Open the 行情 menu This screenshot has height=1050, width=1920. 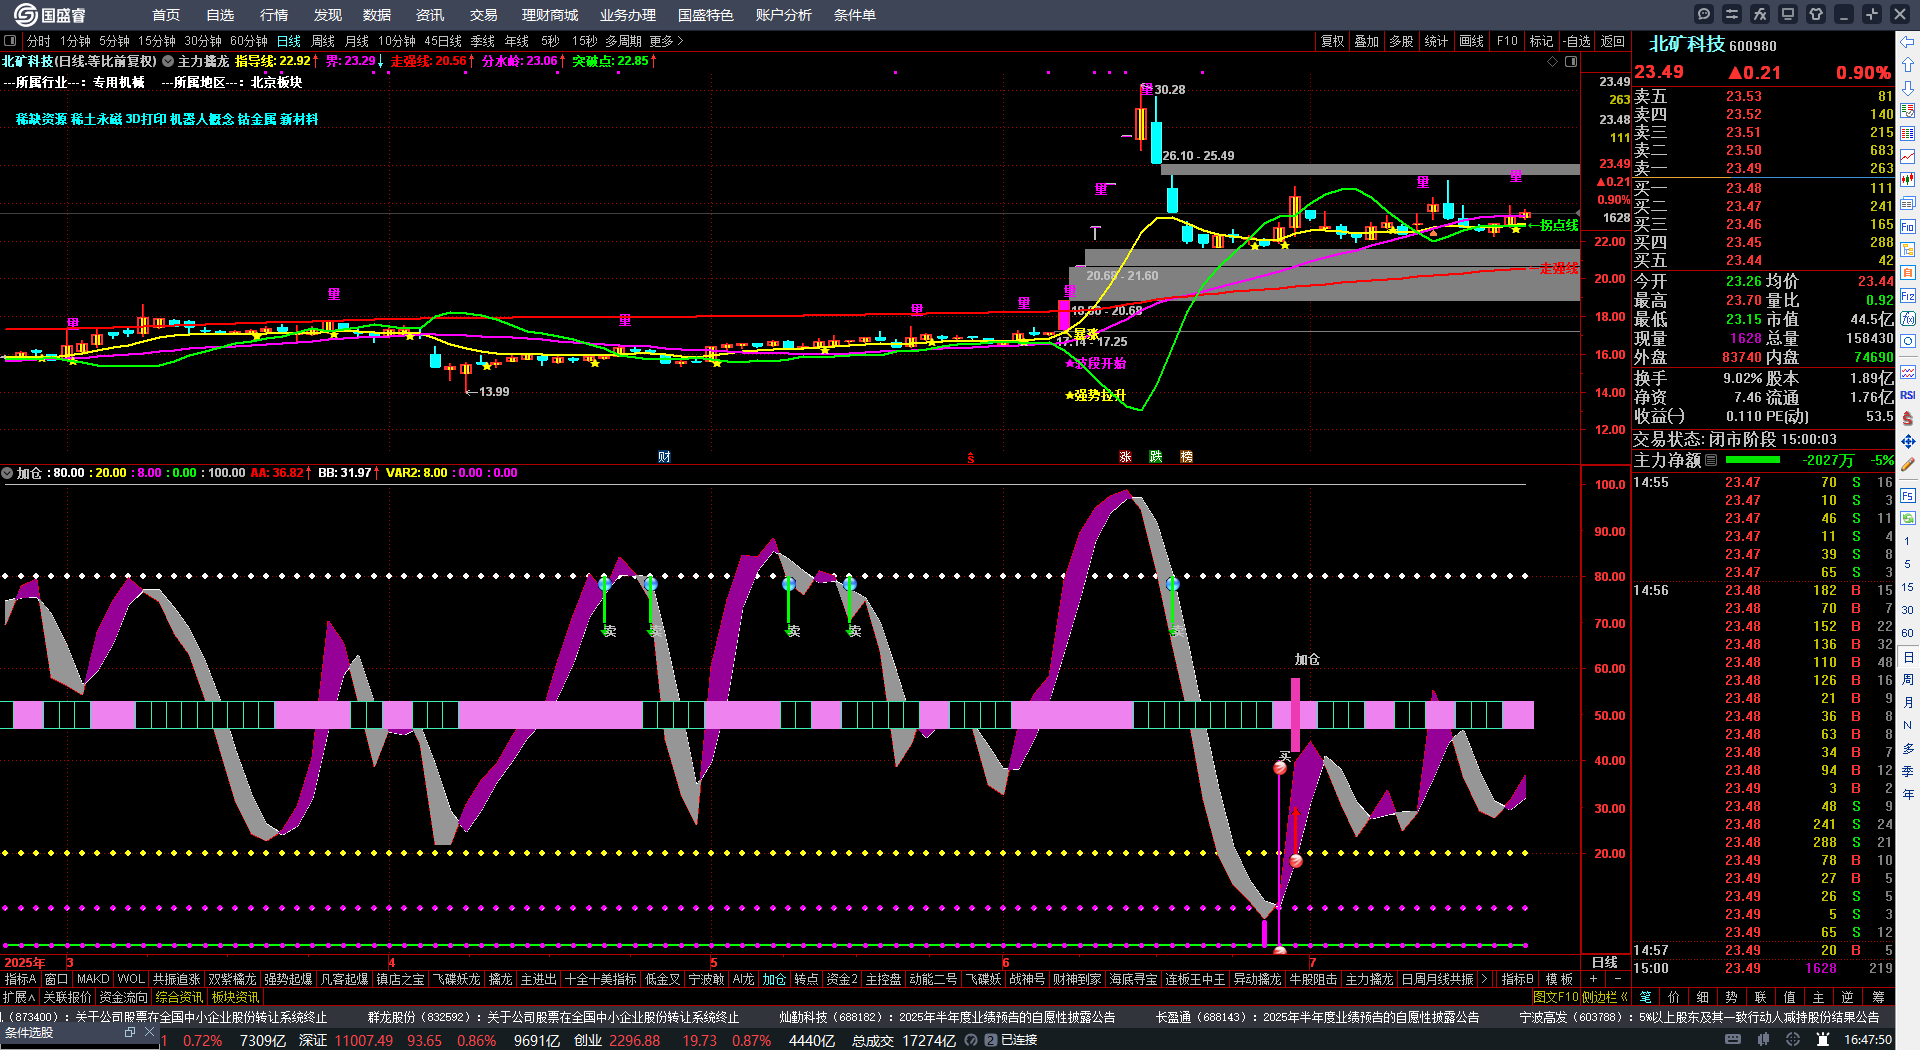pyautogui.click(x=274, y=15)
